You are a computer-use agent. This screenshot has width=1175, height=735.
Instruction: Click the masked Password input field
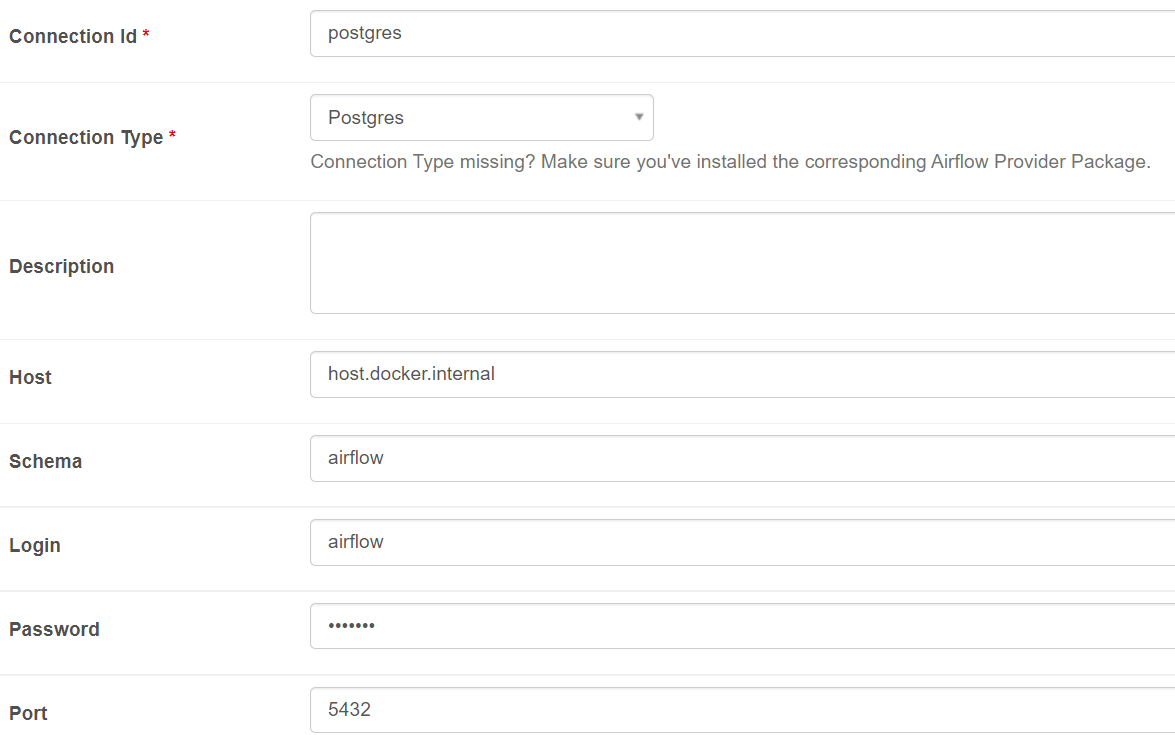coord(743,626)
